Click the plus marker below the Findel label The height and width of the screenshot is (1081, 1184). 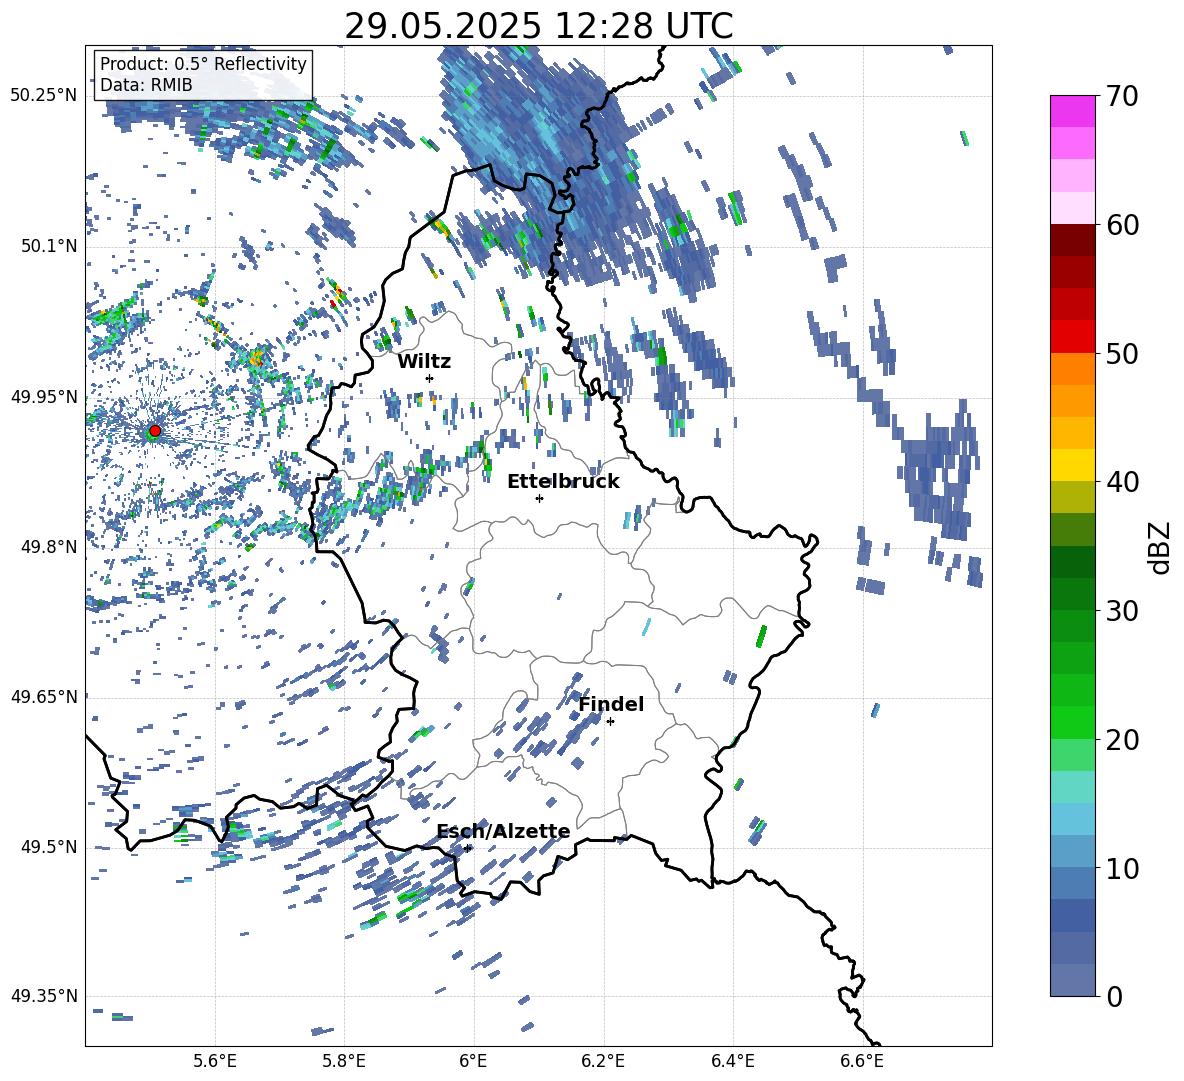point(610,722)
